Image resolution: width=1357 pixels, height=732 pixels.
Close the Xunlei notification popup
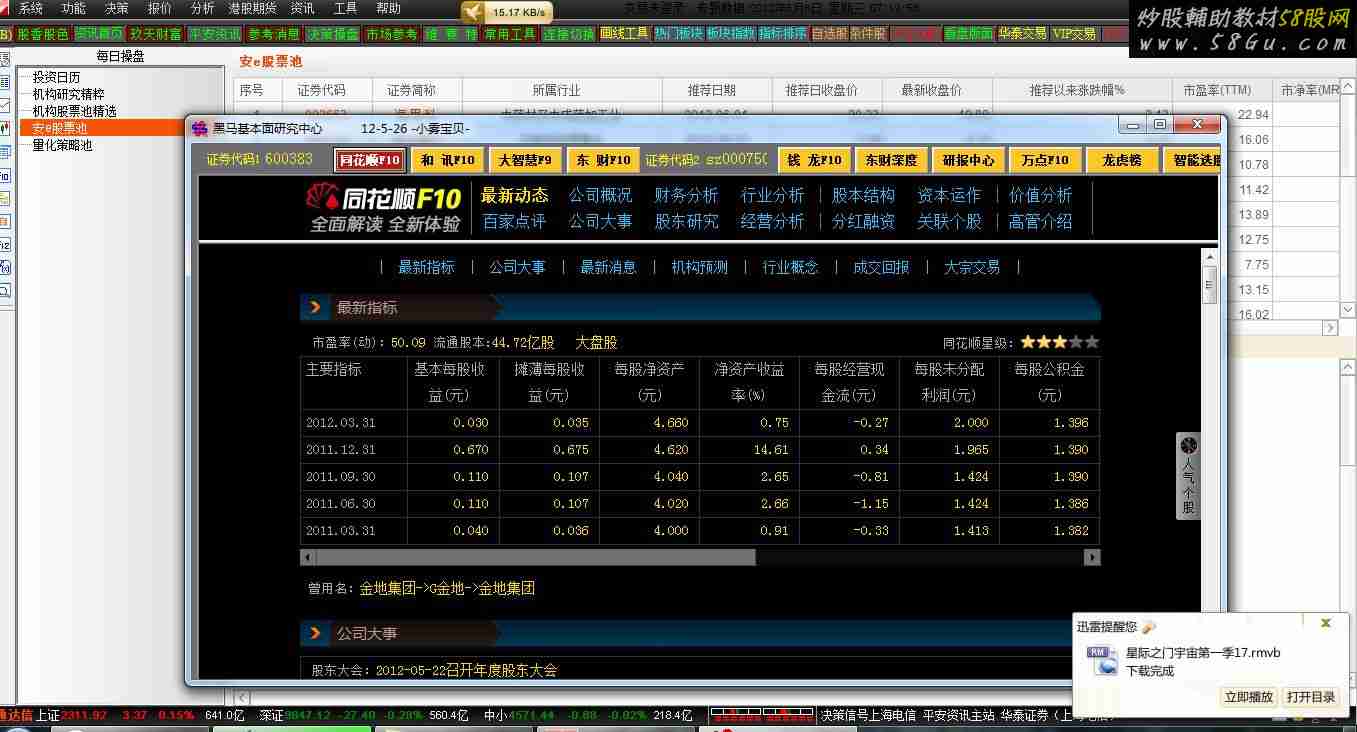[x=1326, y=624]
